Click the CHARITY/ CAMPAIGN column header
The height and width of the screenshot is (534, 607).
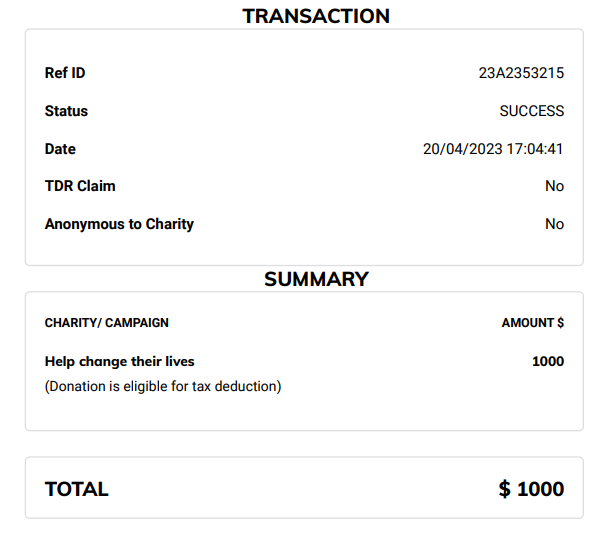click(107, 323)
